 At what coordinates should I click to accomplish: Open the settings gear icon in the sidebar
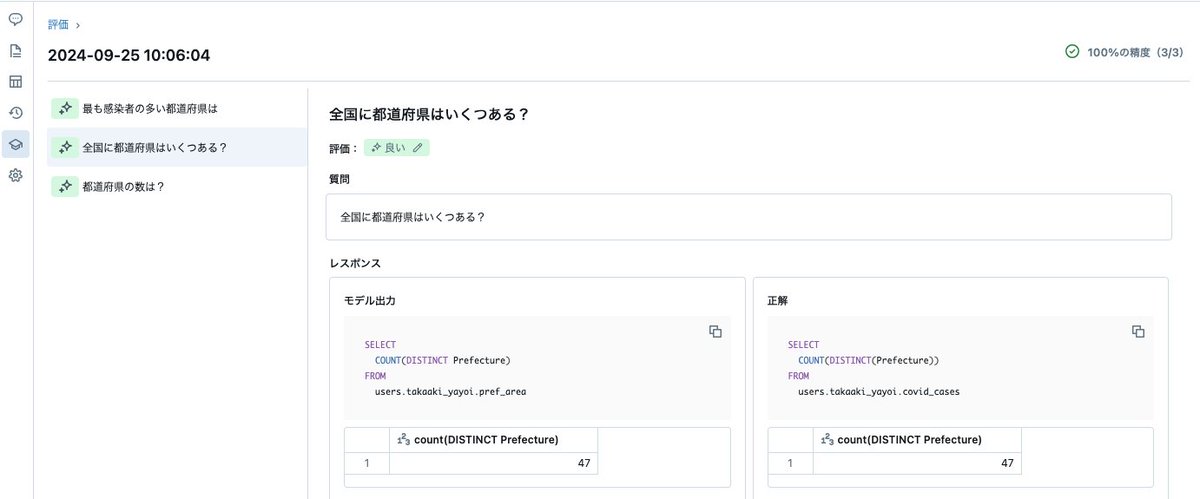(x=16, y=176)
